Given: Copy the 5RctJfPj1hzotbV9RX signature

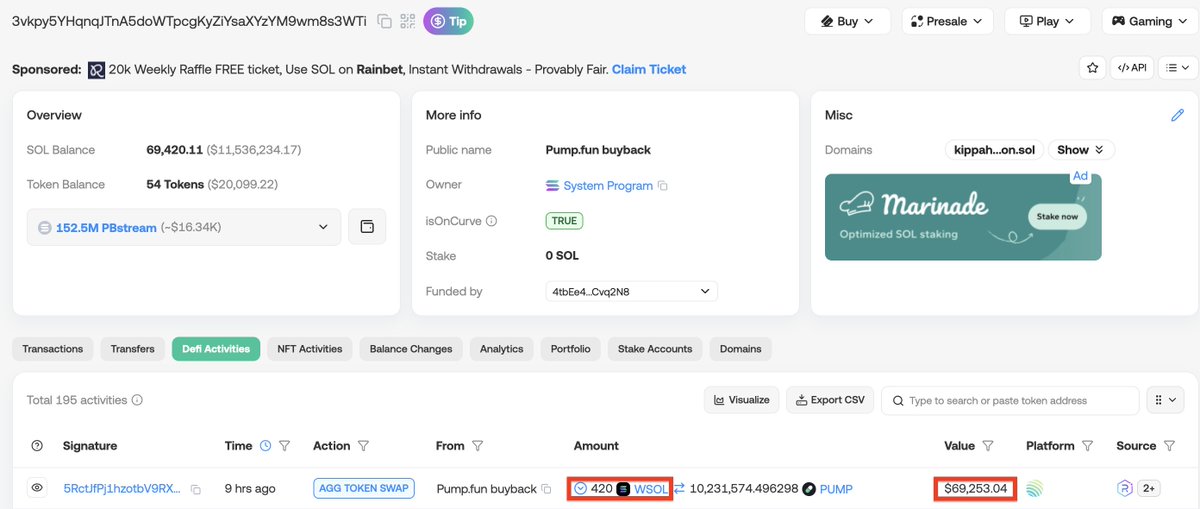Looking at the screenshot, I should pyautogui.click(x=196, y=490).
